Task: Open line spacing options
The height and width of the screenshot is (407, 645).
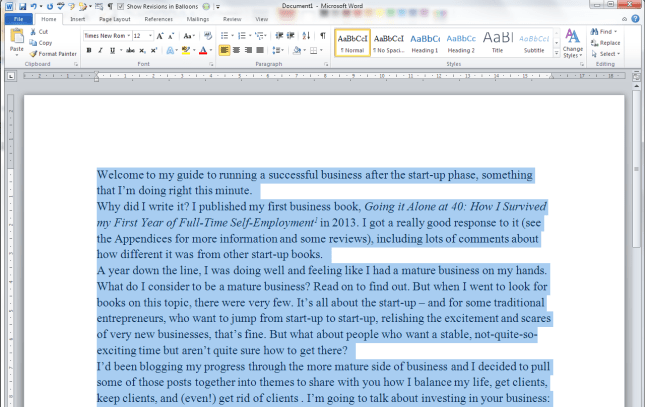Action: 278,51
